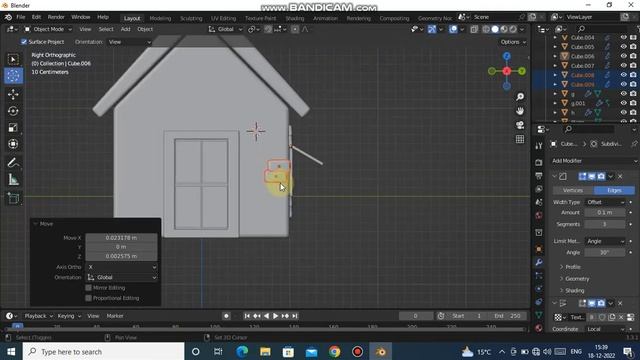Select Edges bevel affect option
640x360 pixels.
614,190
